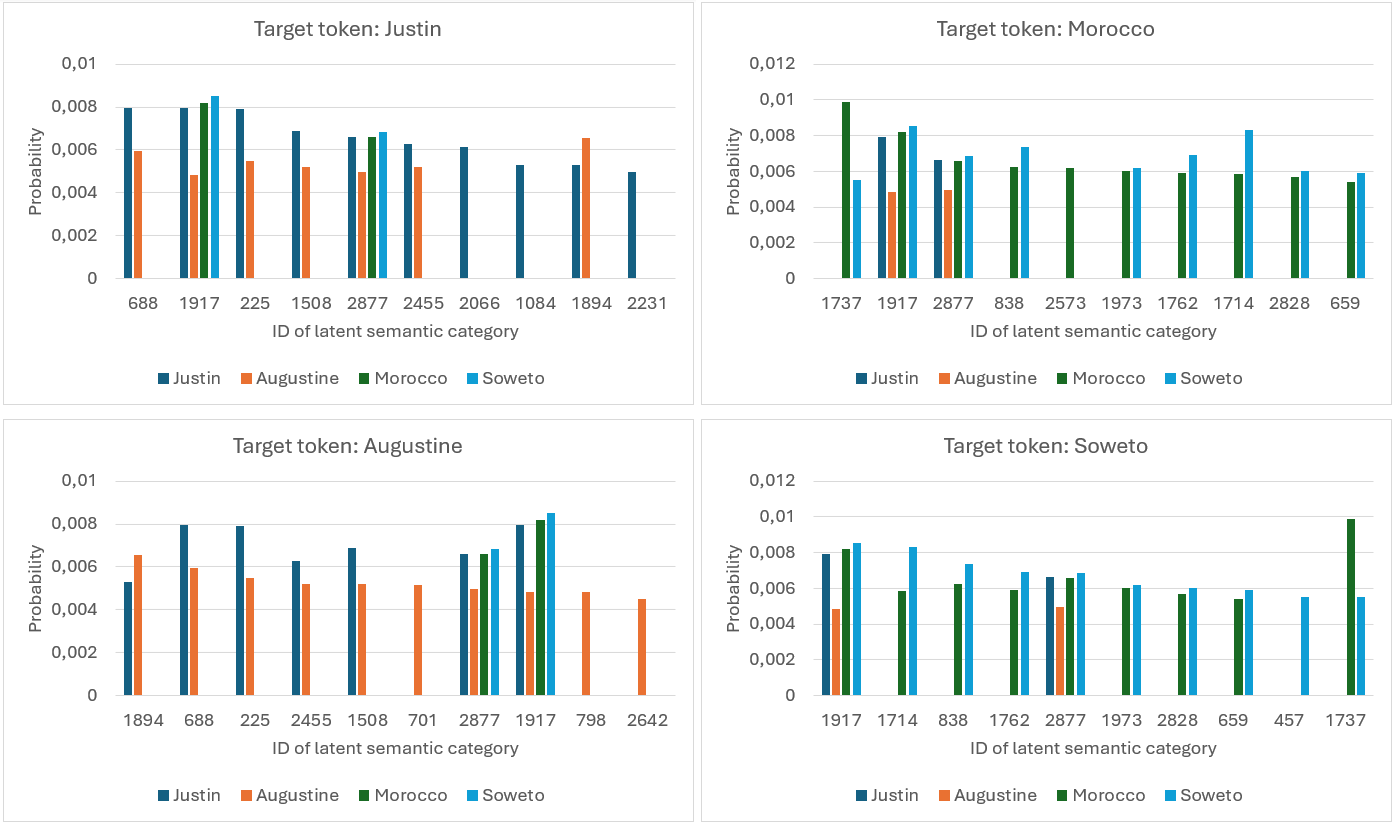Screen dimensions: 1398x828
Task: Click x-axis label 2642 in Augustine chart
Action: 647,720
